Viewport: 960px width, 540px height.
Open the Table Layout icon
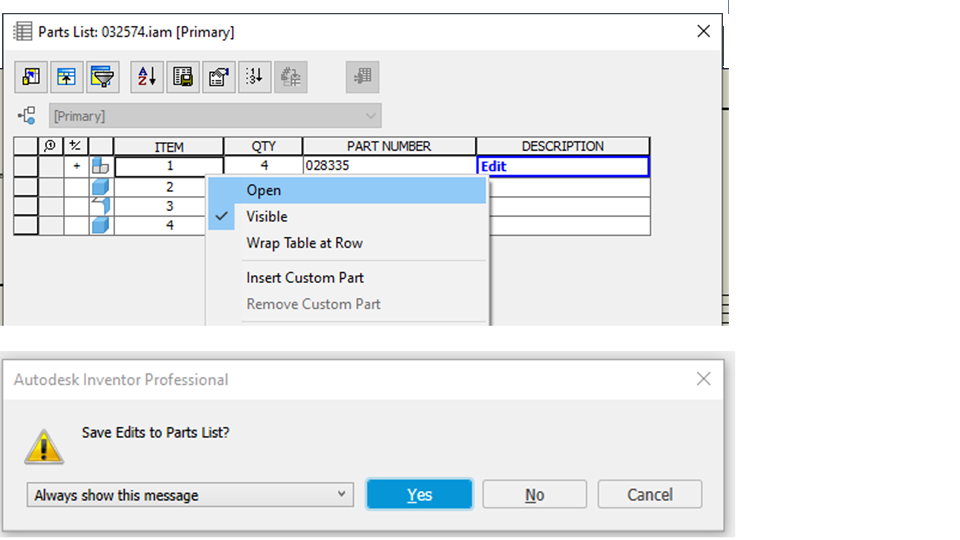pos(219,77)
